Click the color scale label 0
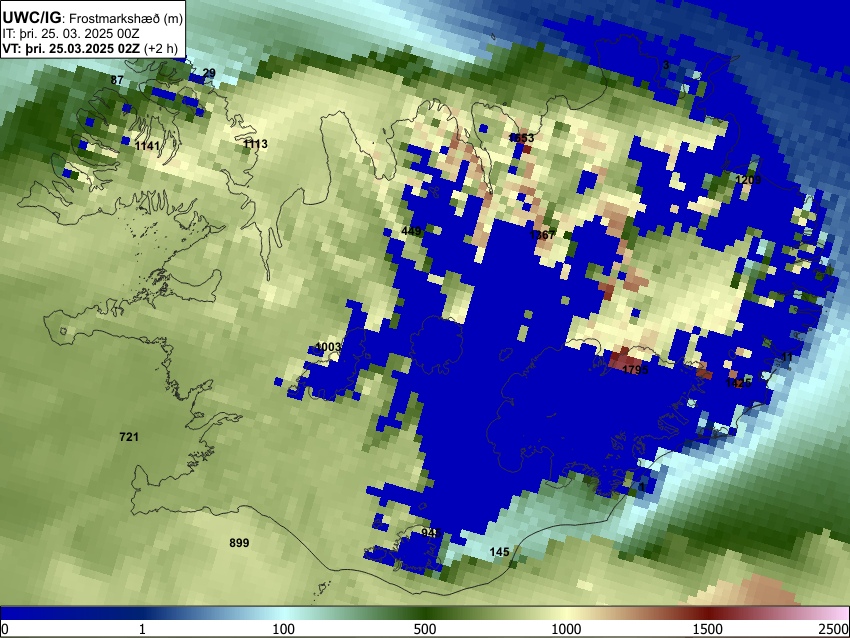This screenshot has height=638, width=850. tap(5, 629)
